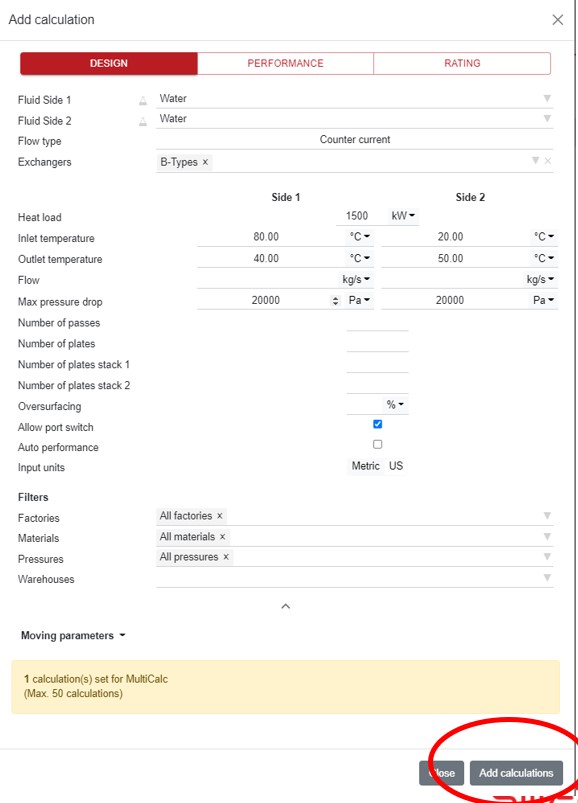Switch to the RATING tab

pos(462,63)
